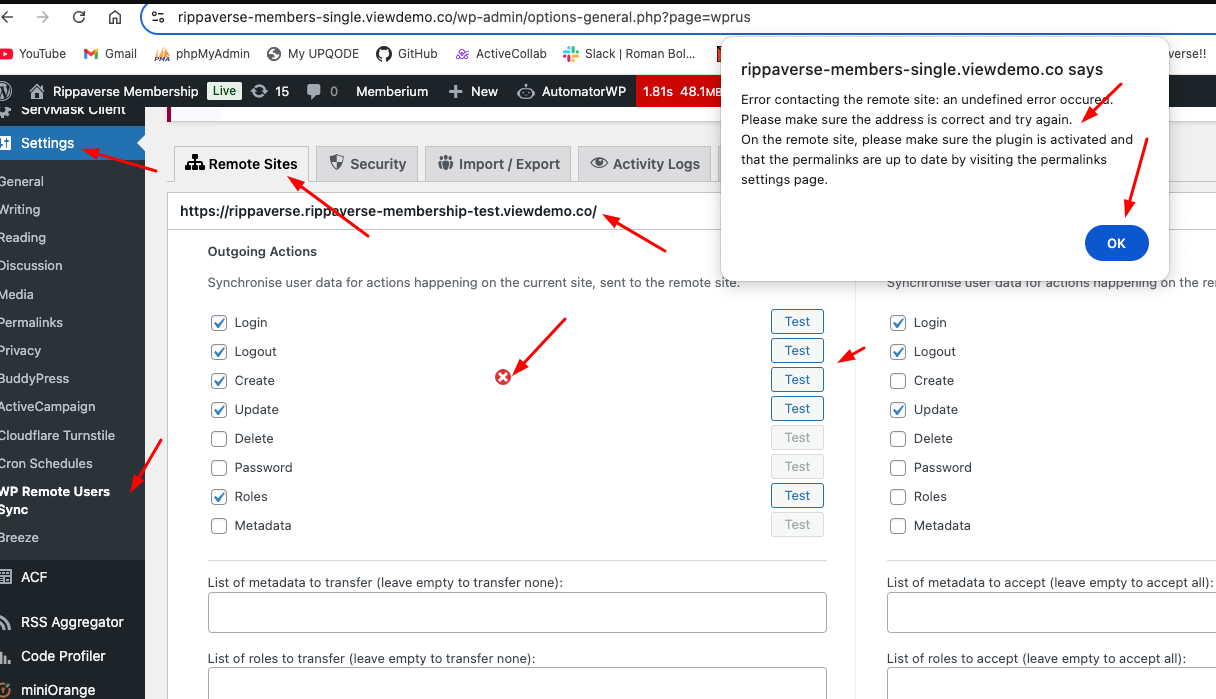The height and width of the screenshot is (699, 1216).
Task: Click the Code Profiler timing indicator
Action: point(679,91)
